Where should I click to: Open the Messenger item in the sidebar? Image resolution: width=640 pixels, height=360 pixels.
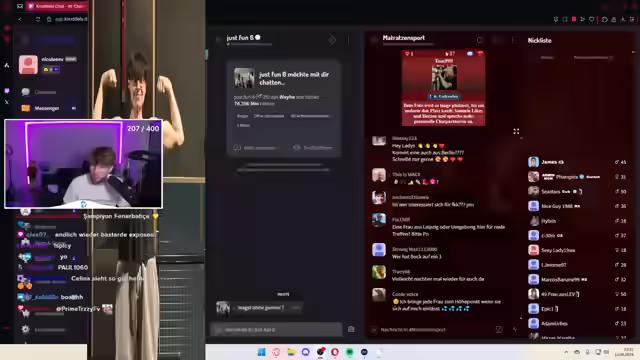(x=48, y=108)
